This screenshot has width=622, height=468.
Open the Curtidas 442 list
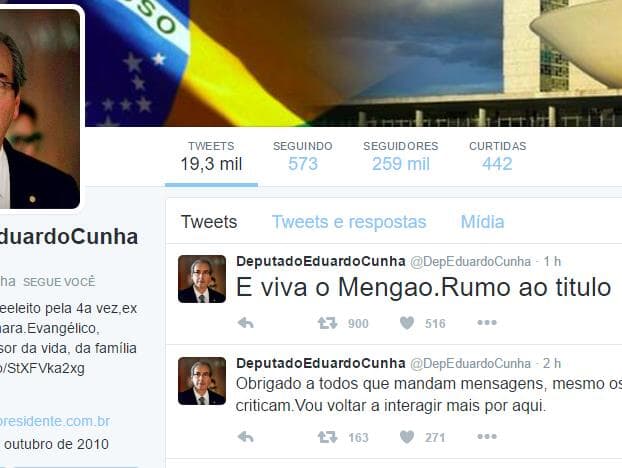(x=497, y=157)
